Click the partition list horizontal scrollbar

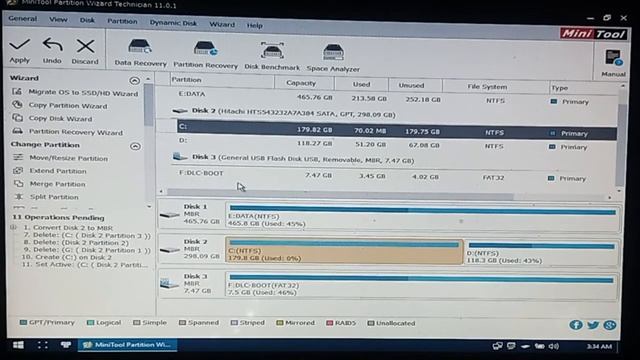(340, 193)
